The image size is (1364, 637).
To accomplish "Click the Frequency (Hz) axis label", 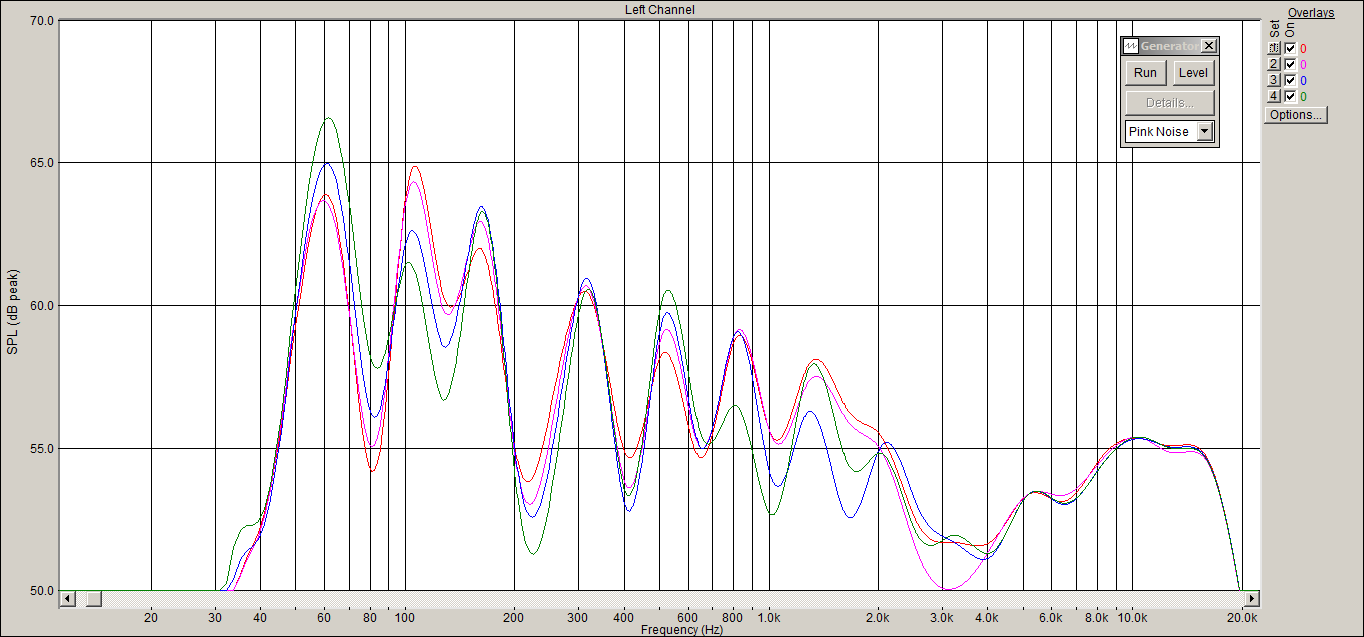I will tap(682, 630).
